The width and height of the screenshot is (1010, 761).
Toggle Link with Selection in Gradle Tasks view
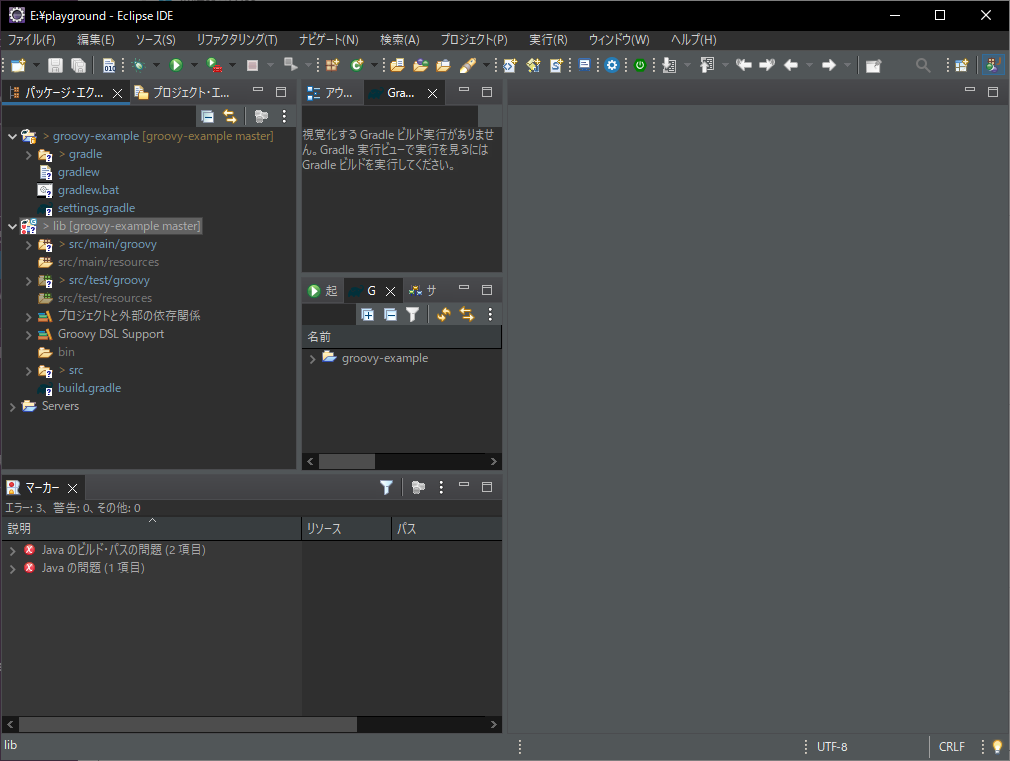[466, 314]
